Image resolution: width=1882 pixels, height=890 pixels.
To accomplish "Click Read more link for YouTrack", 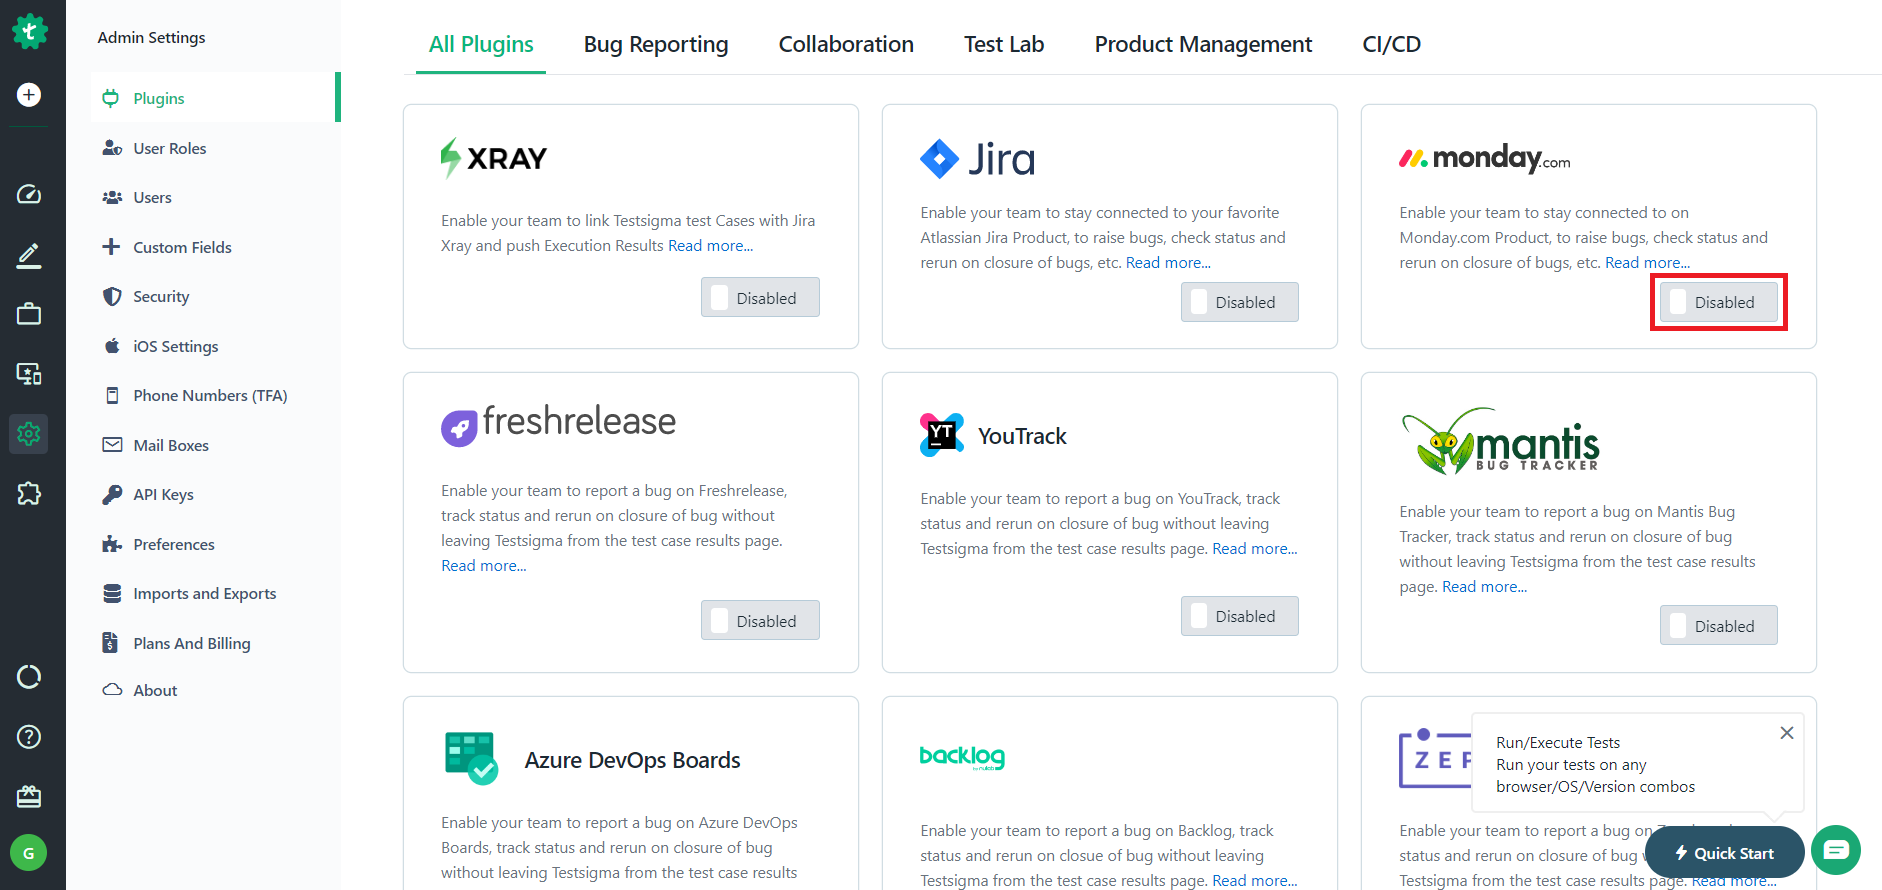I will 1254,548.
